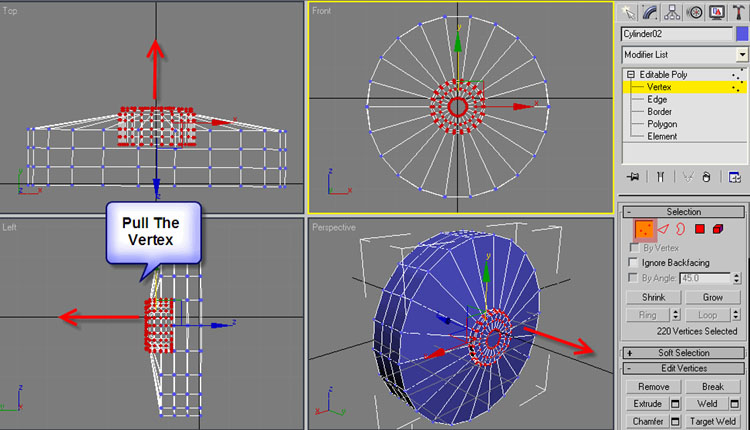Select Edge sub-object icon in Selection rollout
This screenshot has height=430, width=750.
pyautogui.click(x=661, y=229)
